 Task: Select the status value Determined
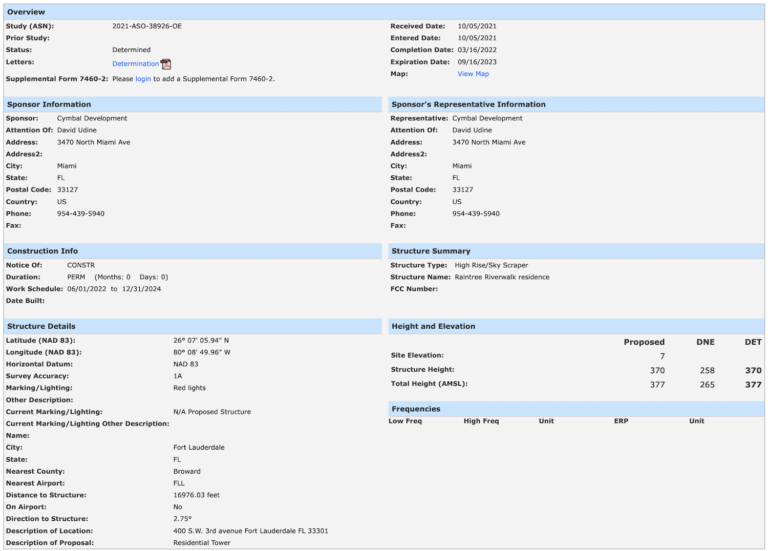coord(131,49)
